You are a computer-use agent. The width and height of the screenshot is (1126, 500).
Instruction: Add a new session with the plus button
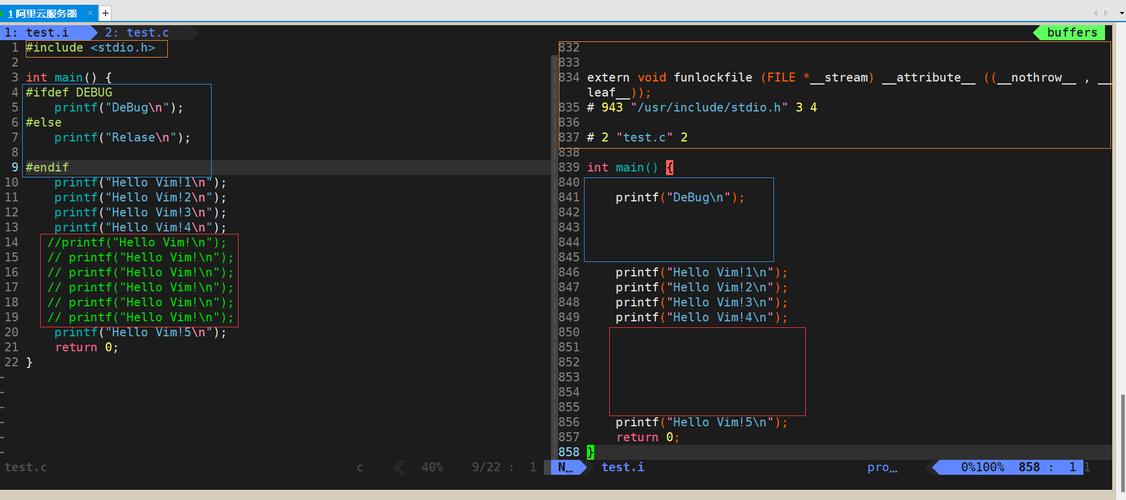click(x=105, y=14)
